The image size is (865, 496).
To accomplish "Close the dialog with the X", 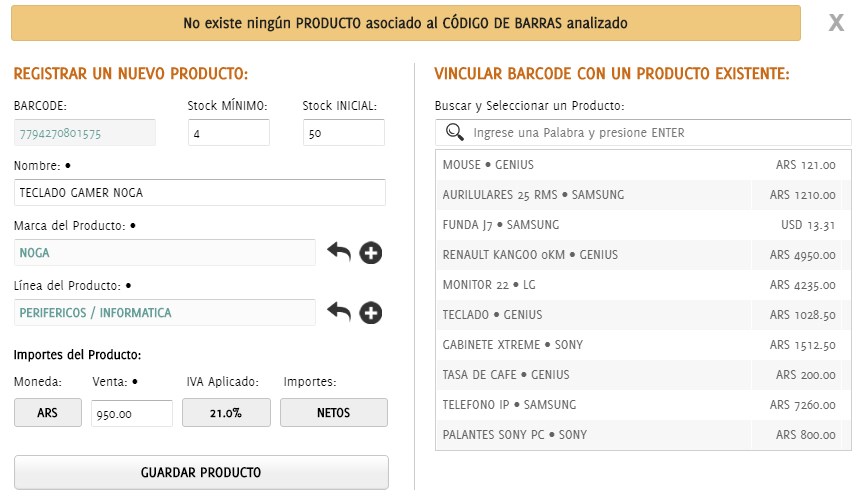I will click(x=836, y=22).
